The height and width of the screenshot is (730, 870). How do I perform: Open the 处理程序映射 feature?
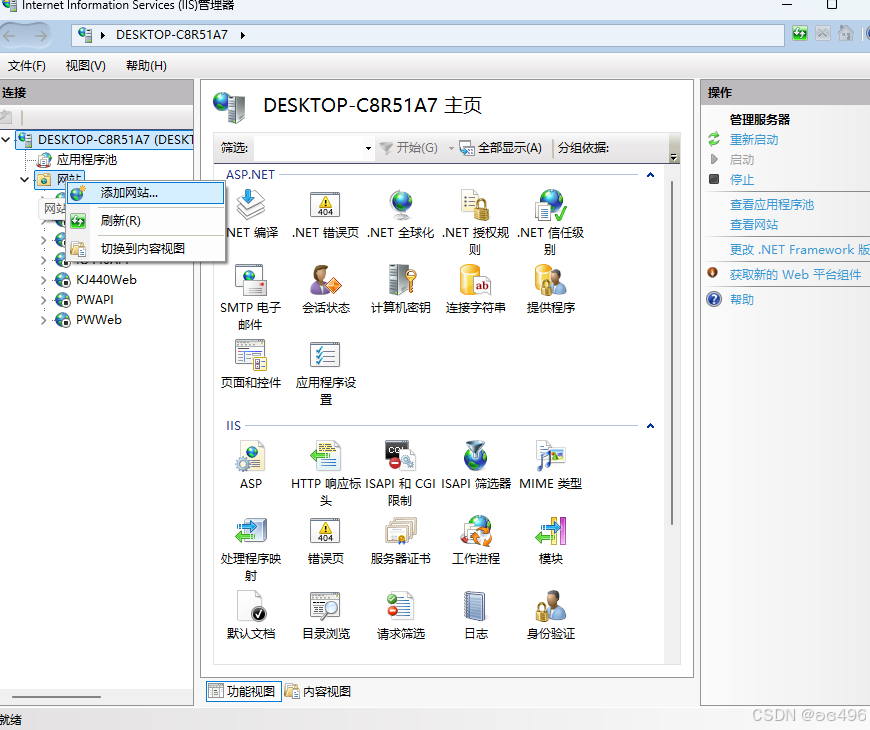click(250, 549)
